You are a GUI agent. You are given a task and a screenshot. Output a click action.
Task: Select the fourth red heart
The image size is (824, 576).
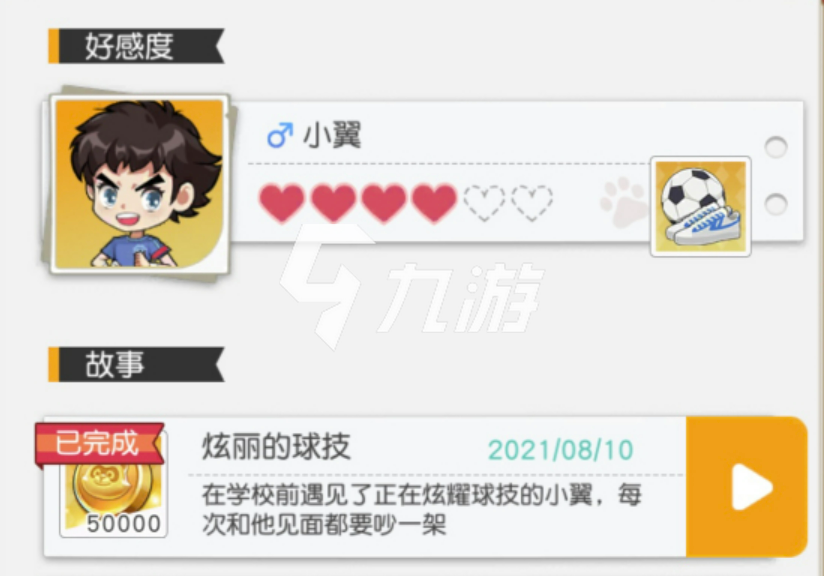click(434, 203)
